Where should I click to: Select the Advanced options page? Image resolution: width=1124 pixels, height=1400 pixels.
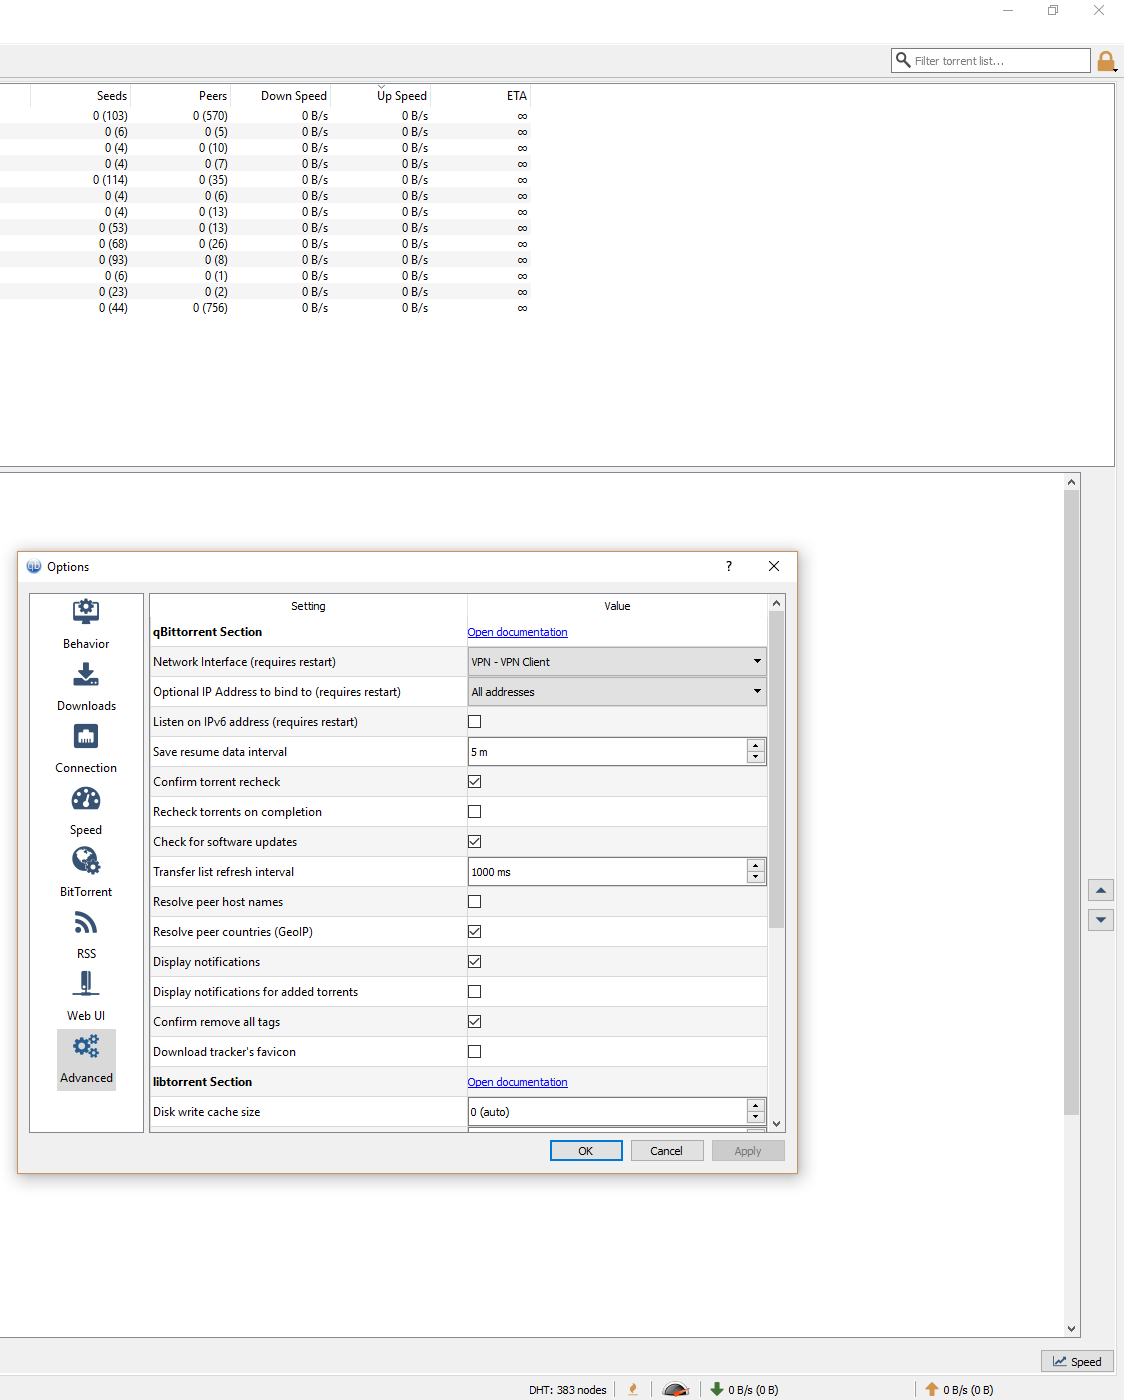click(x=86, y=1059)
